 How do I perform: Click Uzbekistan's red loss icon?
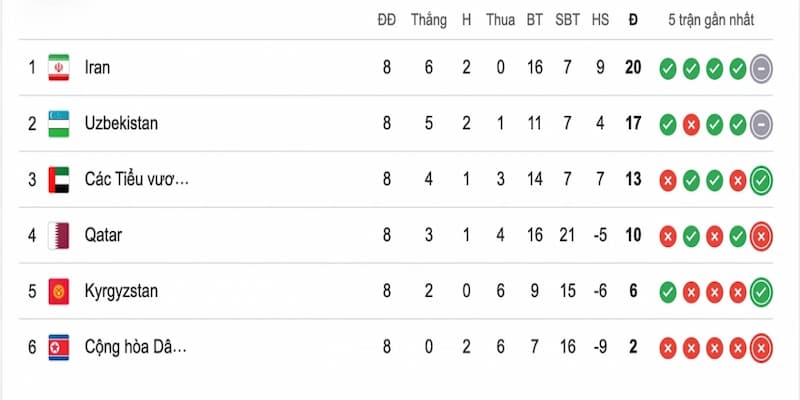691,124
